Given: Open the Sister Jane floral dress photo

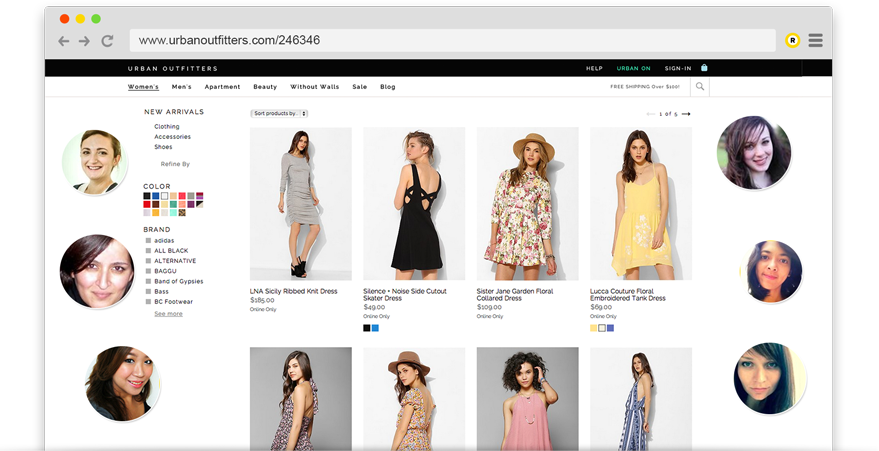Looking at the screenshot, I should point(527,203).
